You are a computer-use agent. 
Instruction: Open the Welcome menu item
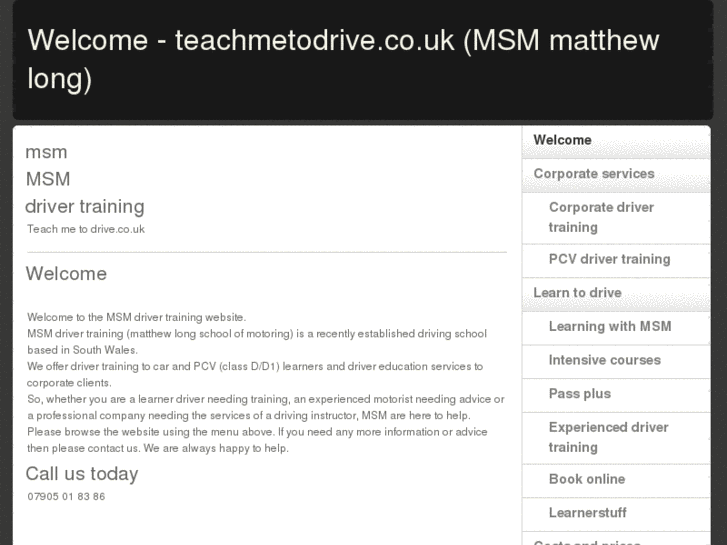coord(562,140)
